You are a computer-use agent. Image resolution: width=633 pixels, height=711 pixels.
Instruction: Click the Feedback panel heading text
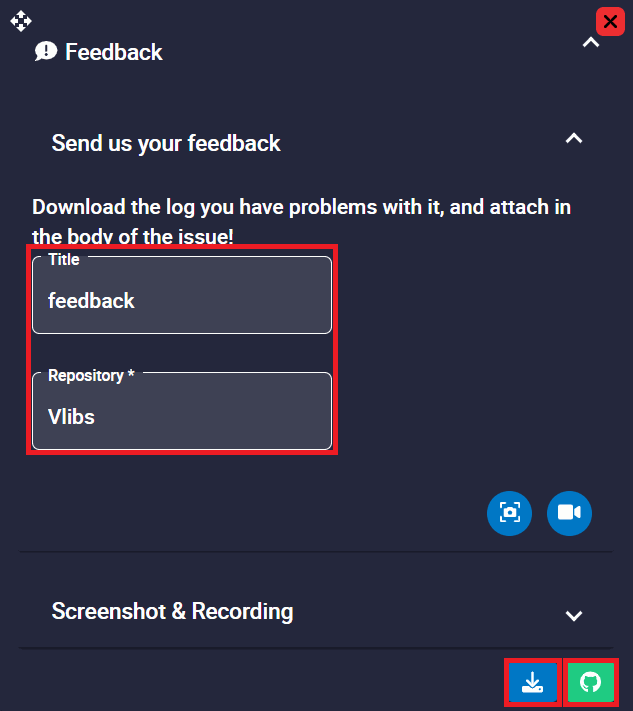click(114, 52)
